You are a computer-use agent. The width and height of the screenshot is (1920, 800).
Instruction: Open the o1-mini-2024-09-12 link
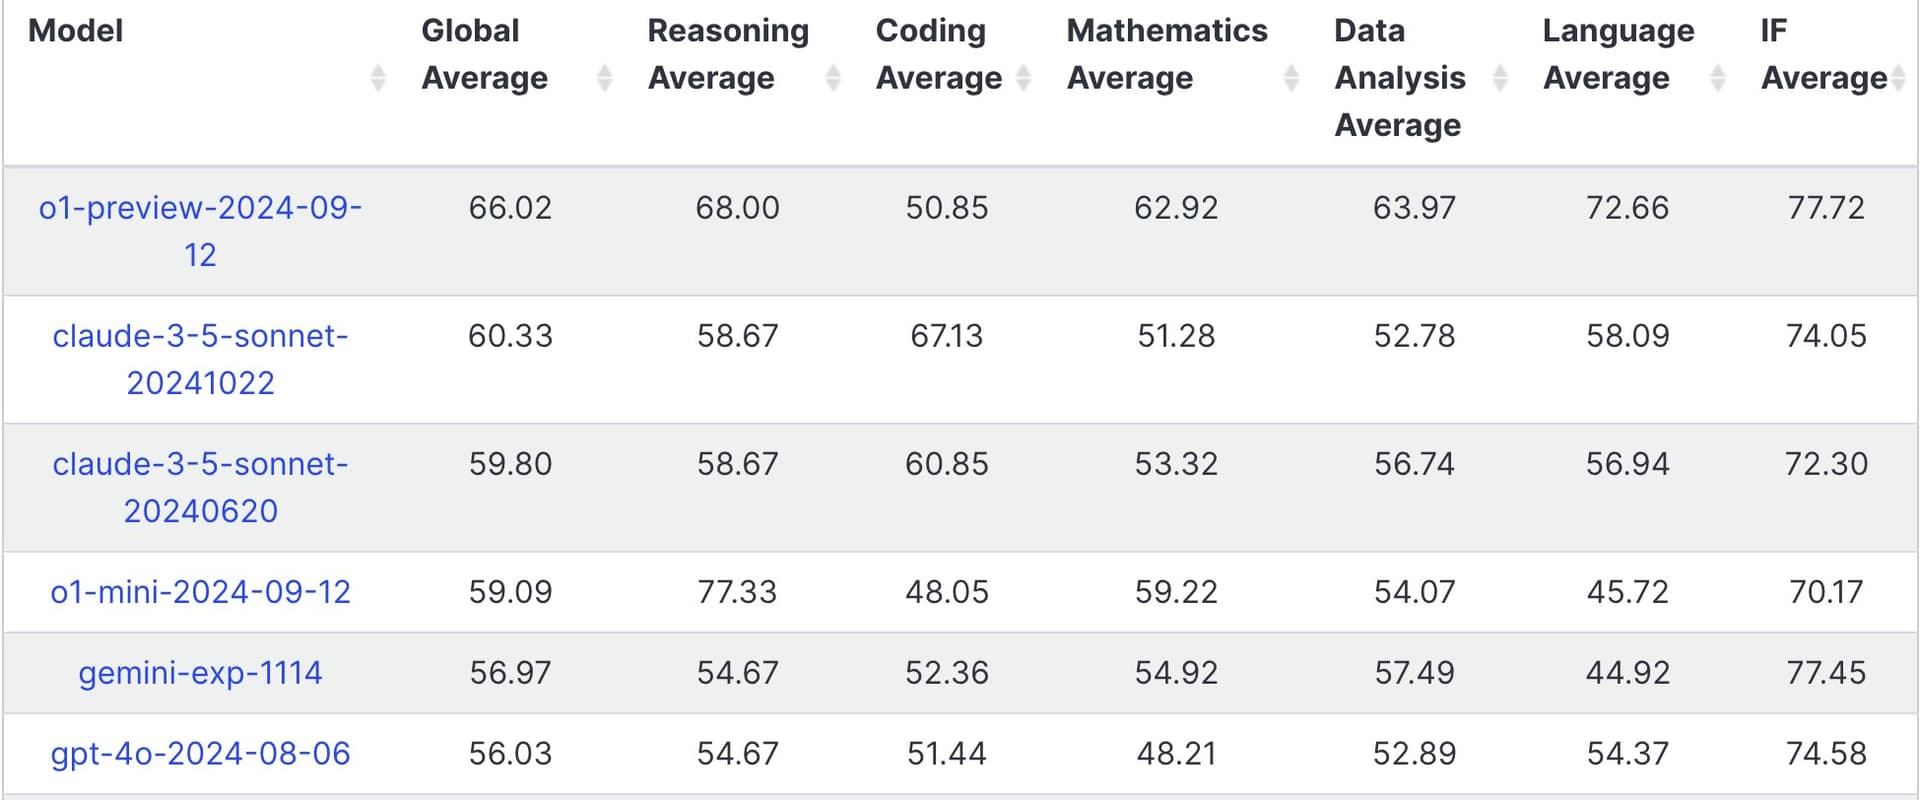click(200, 592)
